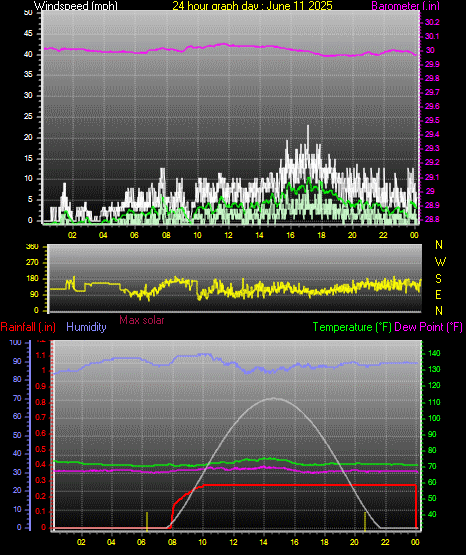466x555 pixels.
Task: Click the hour label 12 under wind graph
Action: point(229,235)
